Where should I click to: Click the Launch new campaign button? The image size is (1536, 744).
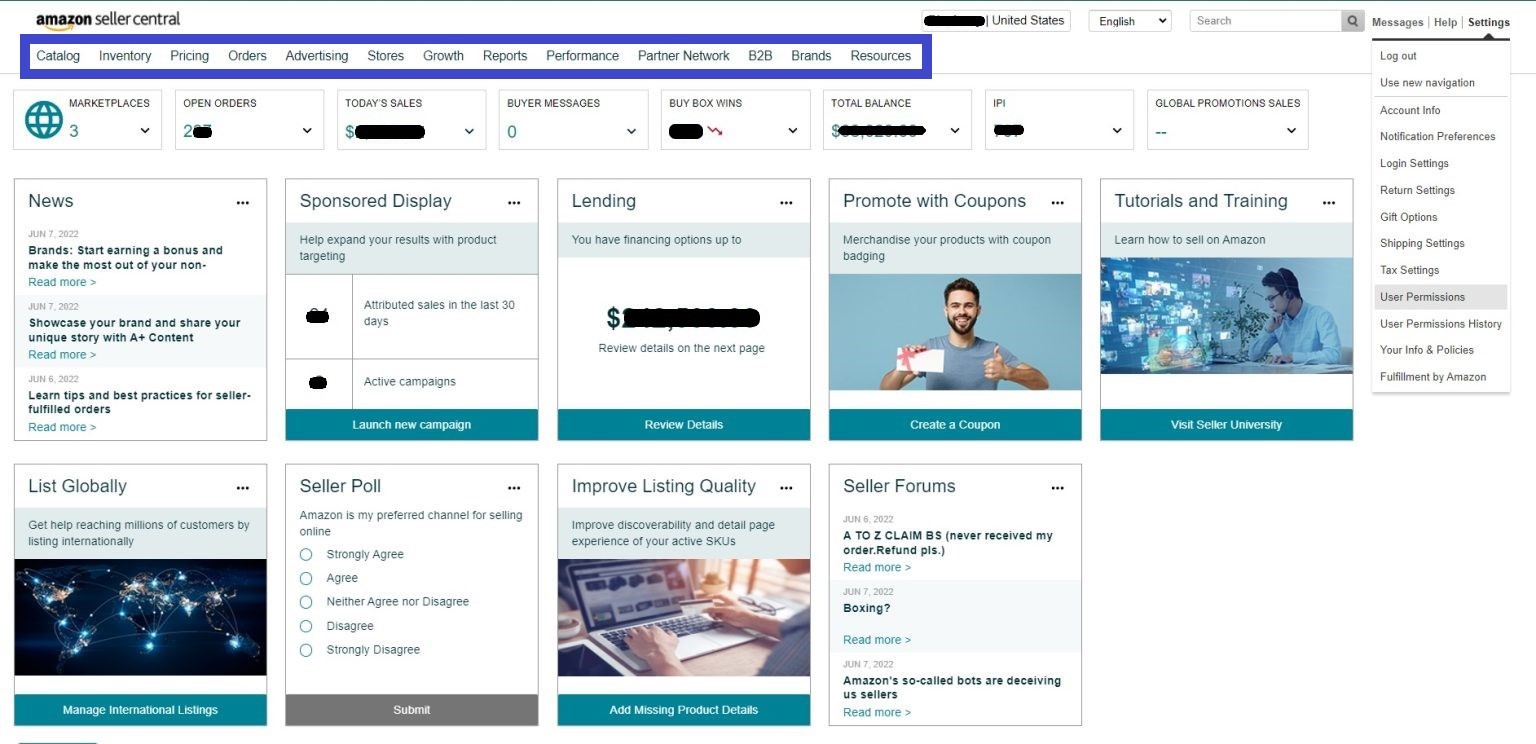(411, 425)
